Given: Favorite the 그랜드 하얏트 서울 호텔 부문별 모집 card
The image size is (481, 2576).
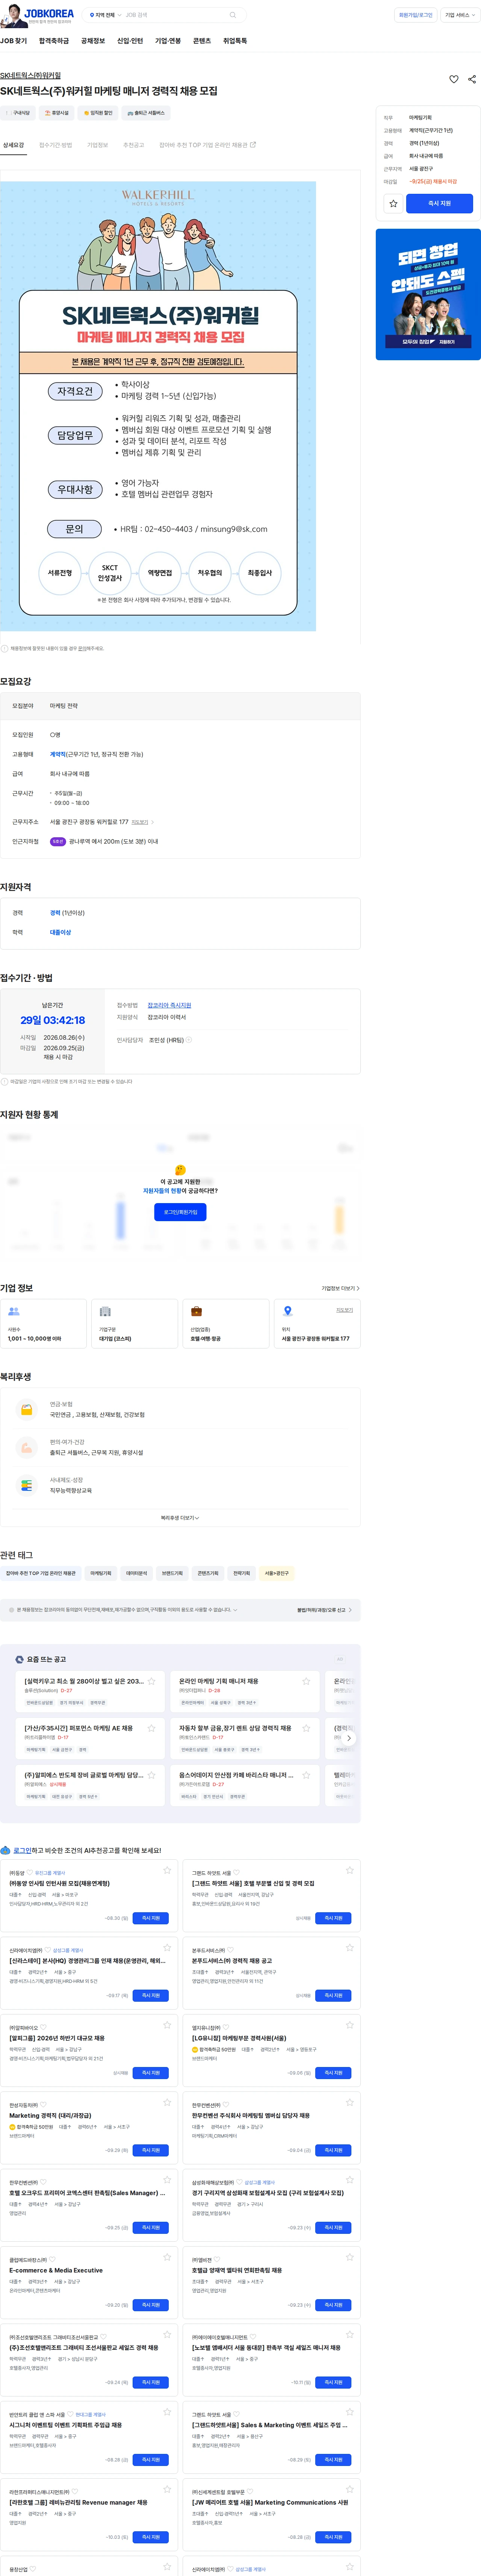Looking at the screenshot, I should coord(350,1870).
